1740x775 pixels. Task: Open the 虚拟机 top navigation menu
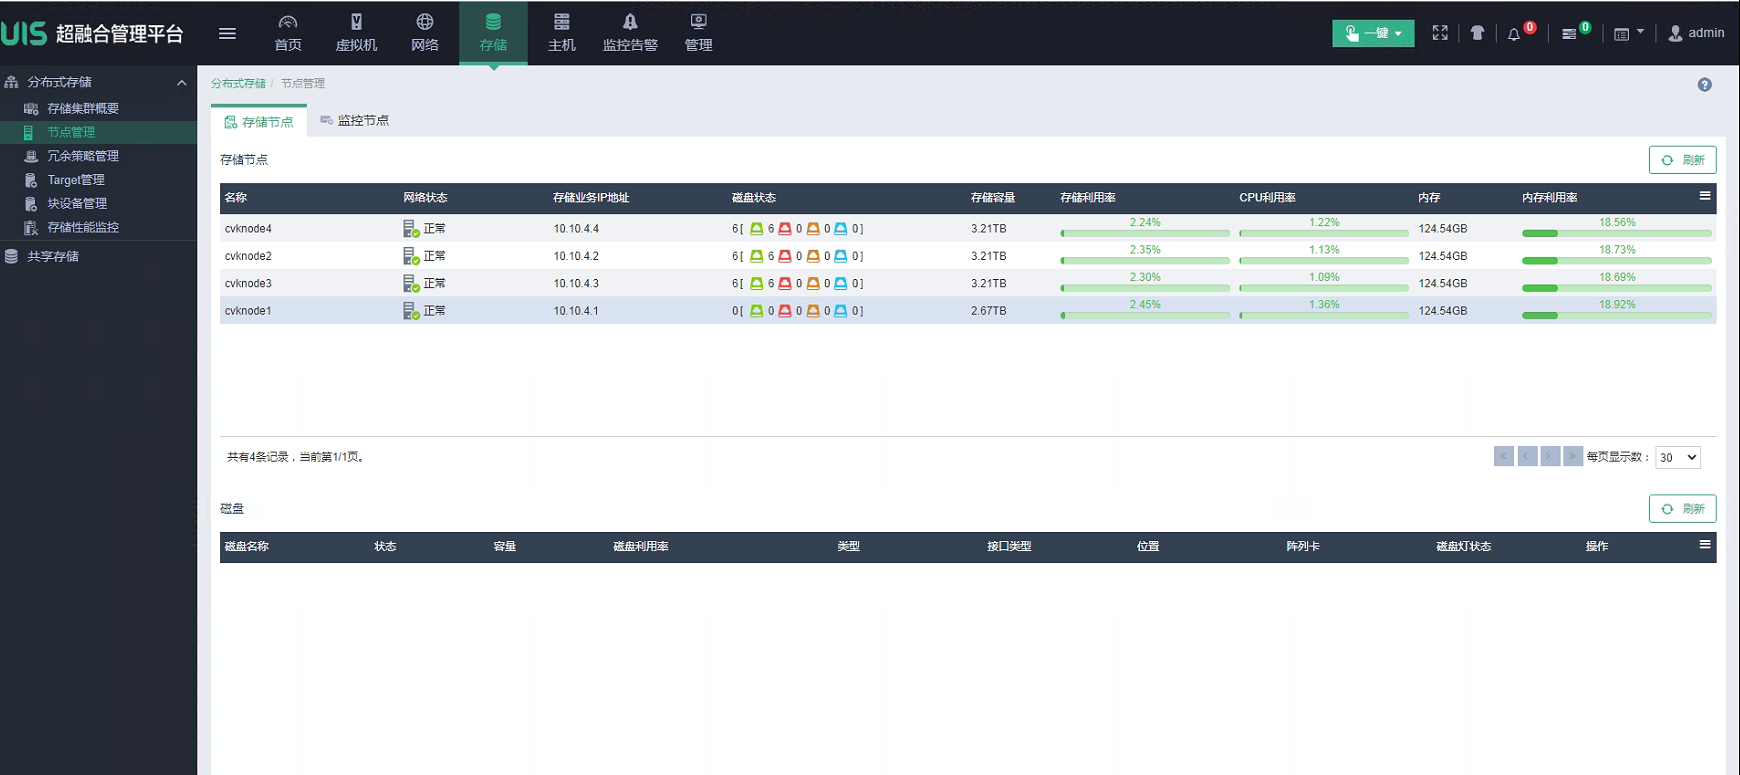pos(356,33)
